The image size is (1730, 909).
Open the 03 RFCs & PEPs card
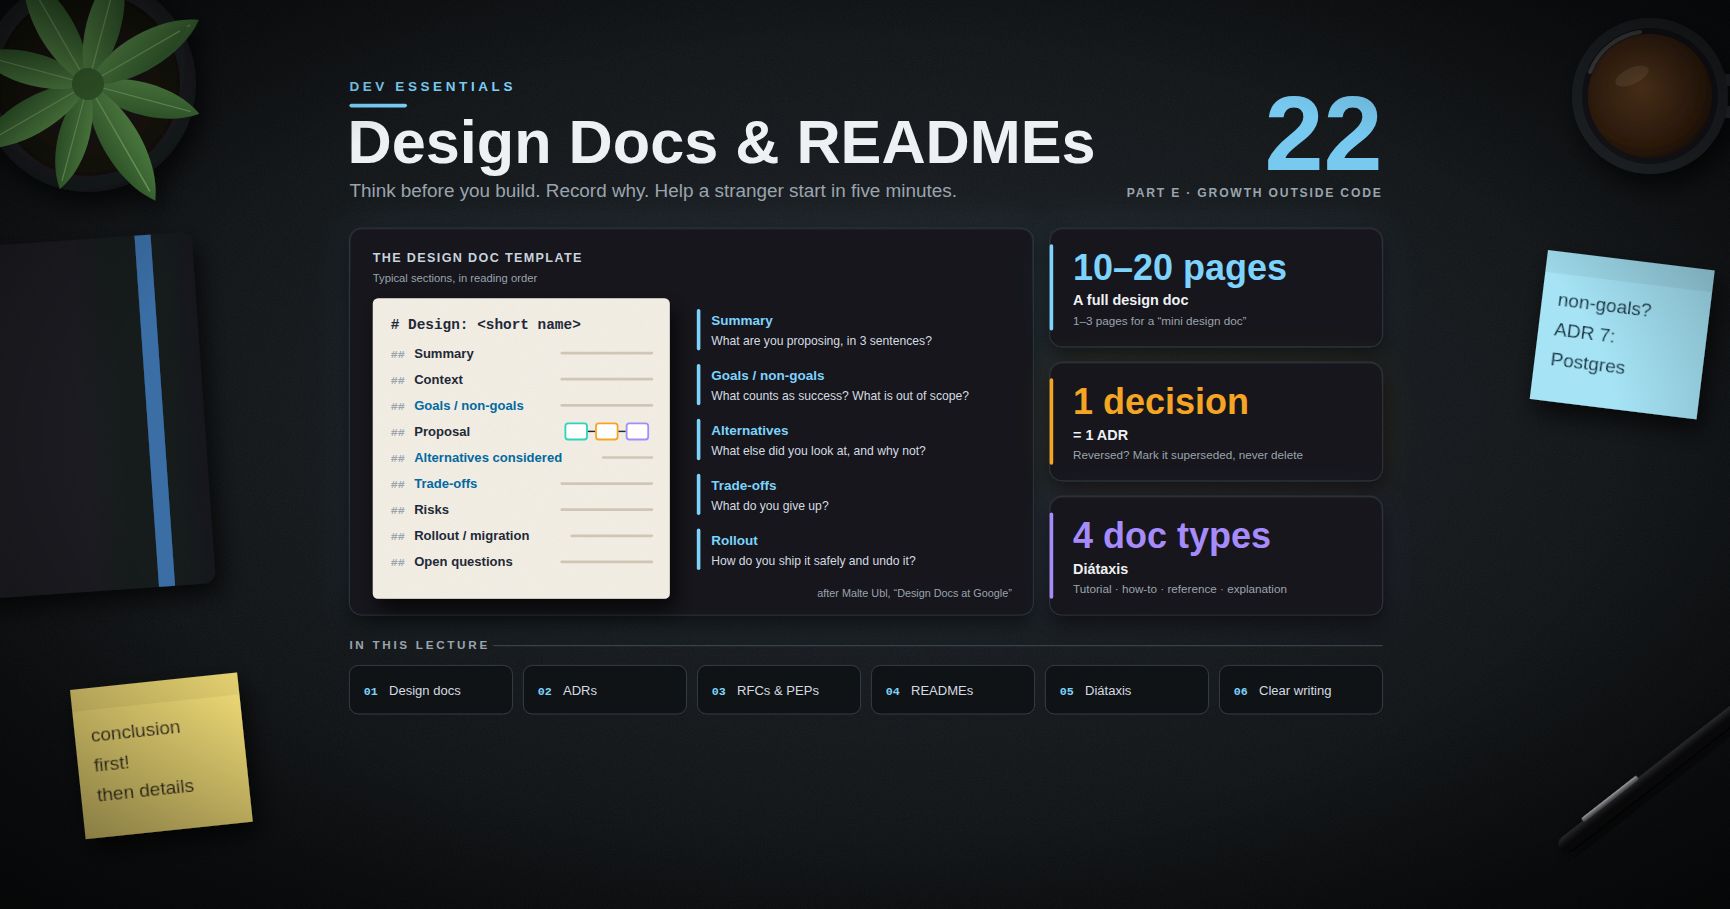[778, 690]
